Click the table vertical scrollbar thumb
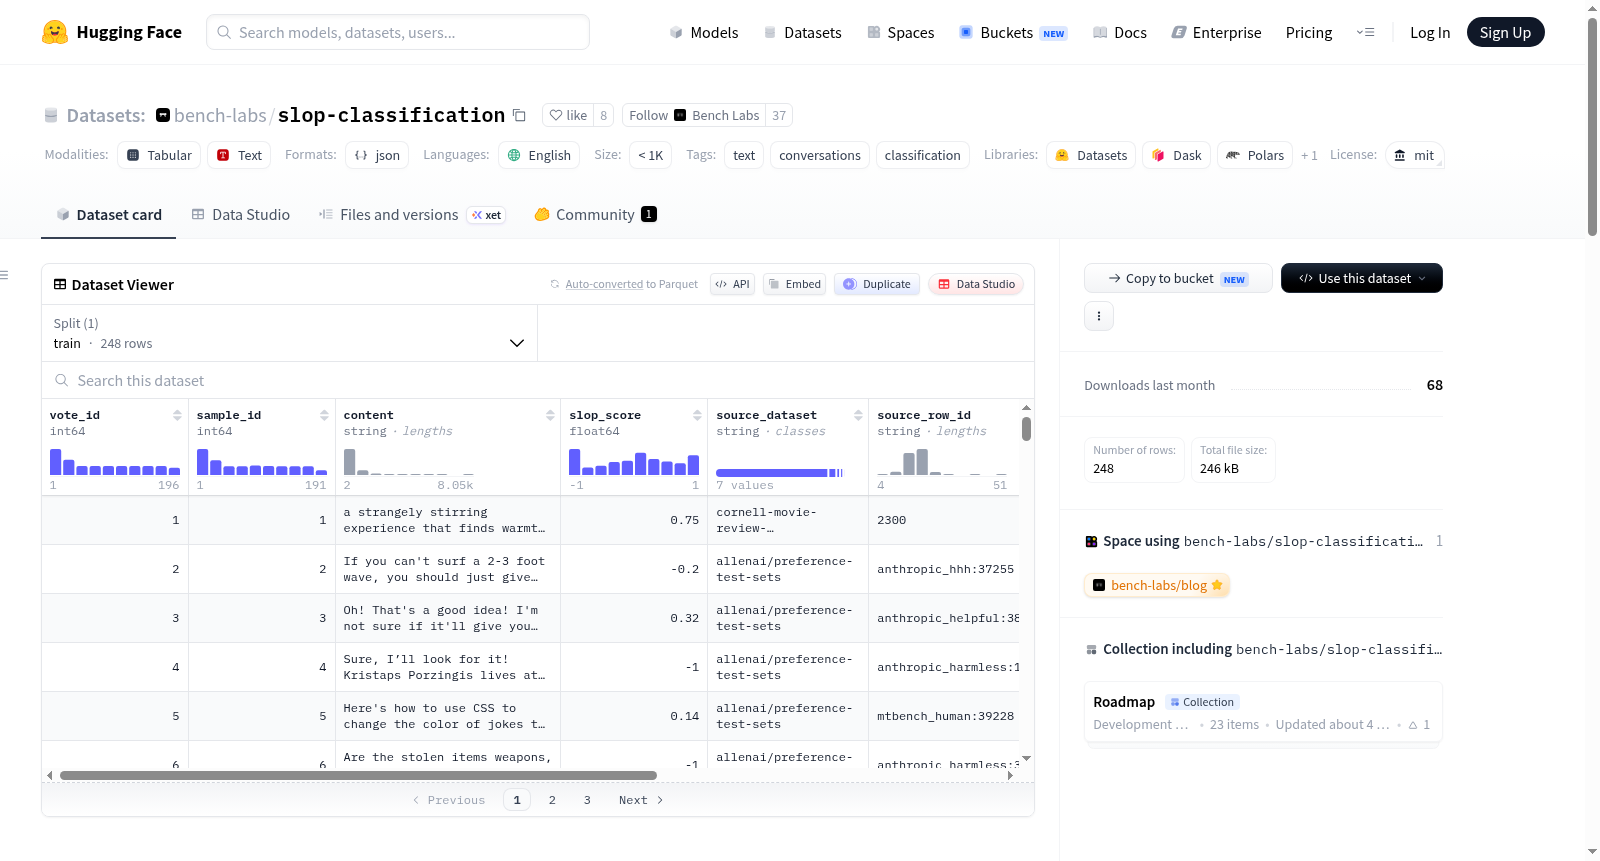Viewport: 1600px width, 861px height. pyautogui.click(x=1026, y=429)
